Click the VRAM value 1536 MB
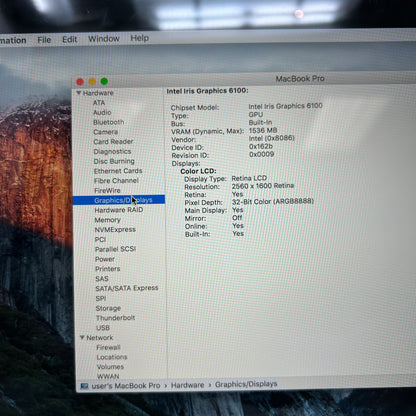 coord(263,130)
